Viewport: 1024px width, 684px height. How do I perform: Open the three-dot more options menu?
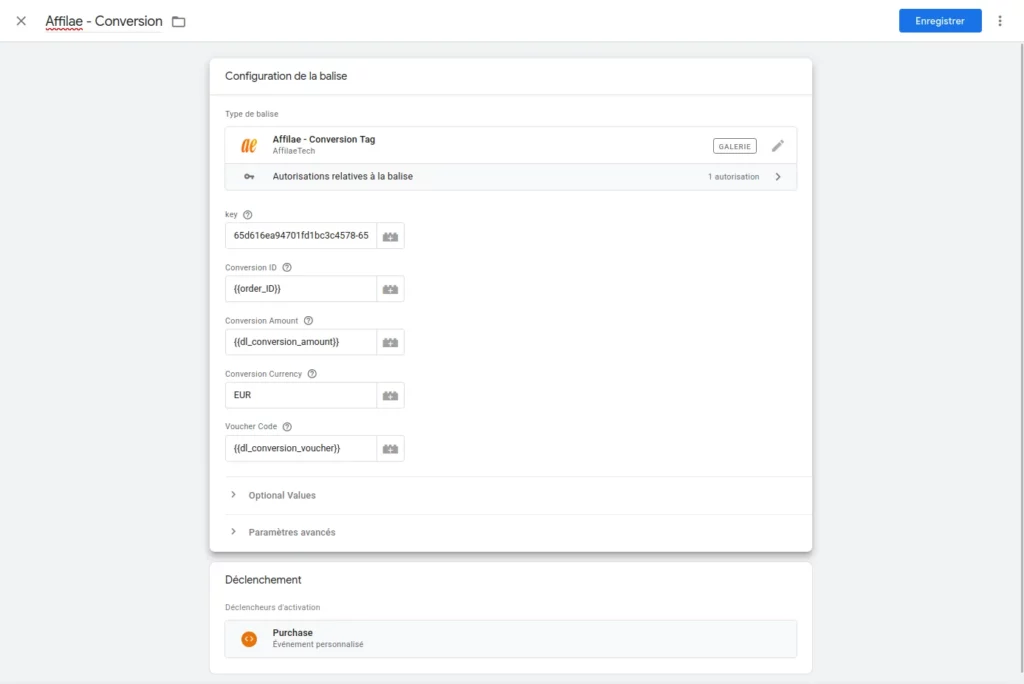pyautogui.click(x=1000, y=21)
